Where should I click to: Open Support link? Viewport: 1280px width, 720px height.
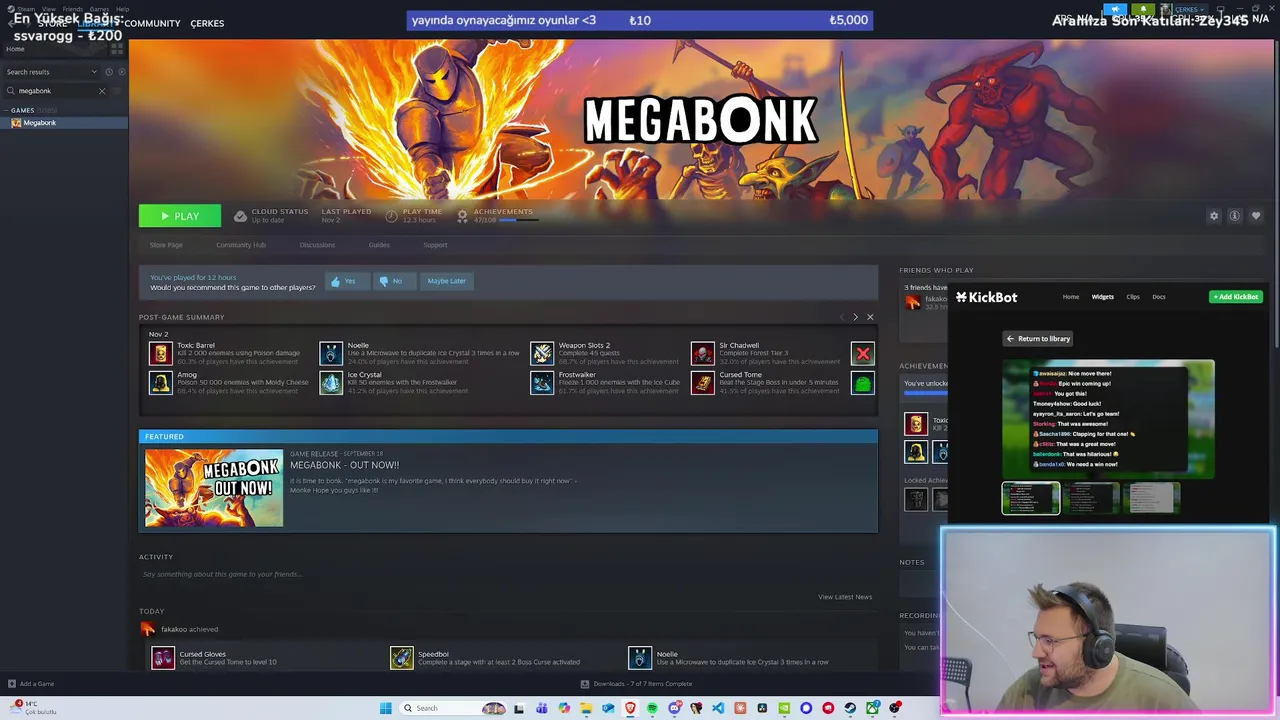tap(435, 245)
